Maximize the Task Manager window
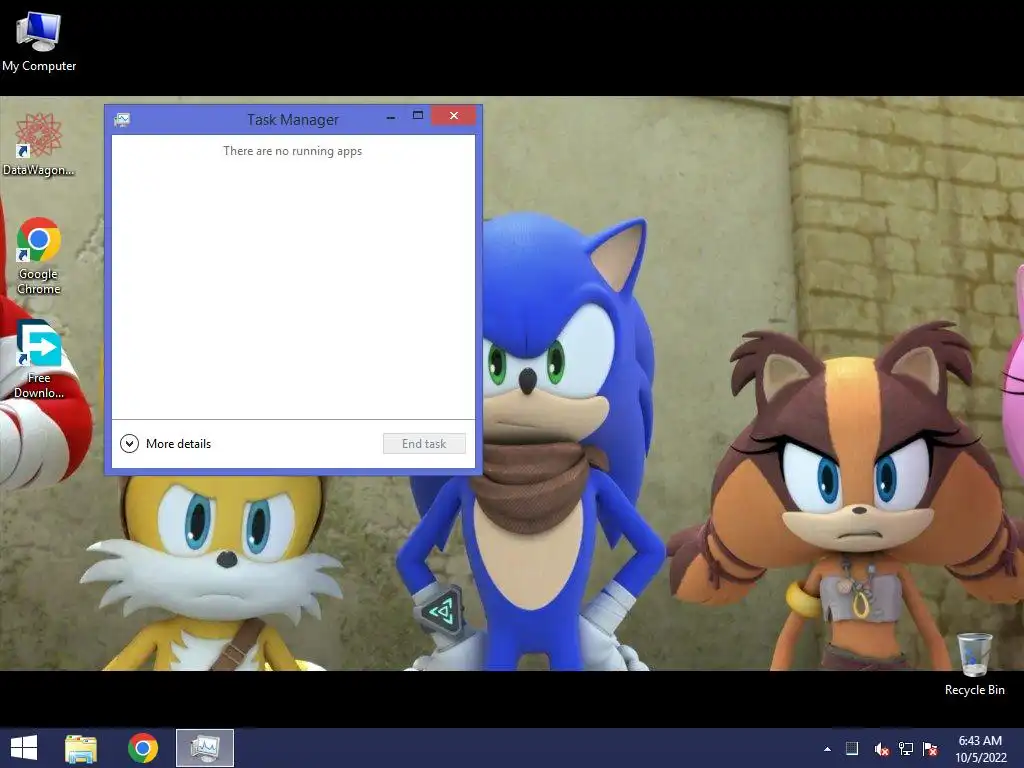The height and width of the screenshot is (768, 1024). pyautogui.click(x=418, y=116)
